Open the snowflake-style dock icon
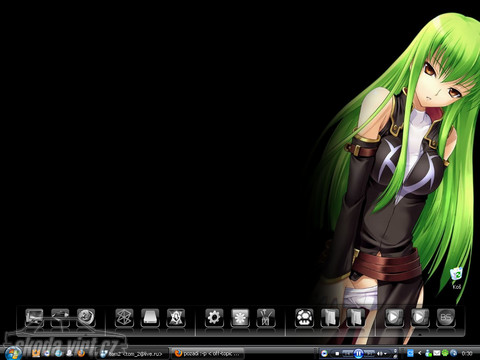This screenshot has width=480, height=360. point(240,317)
